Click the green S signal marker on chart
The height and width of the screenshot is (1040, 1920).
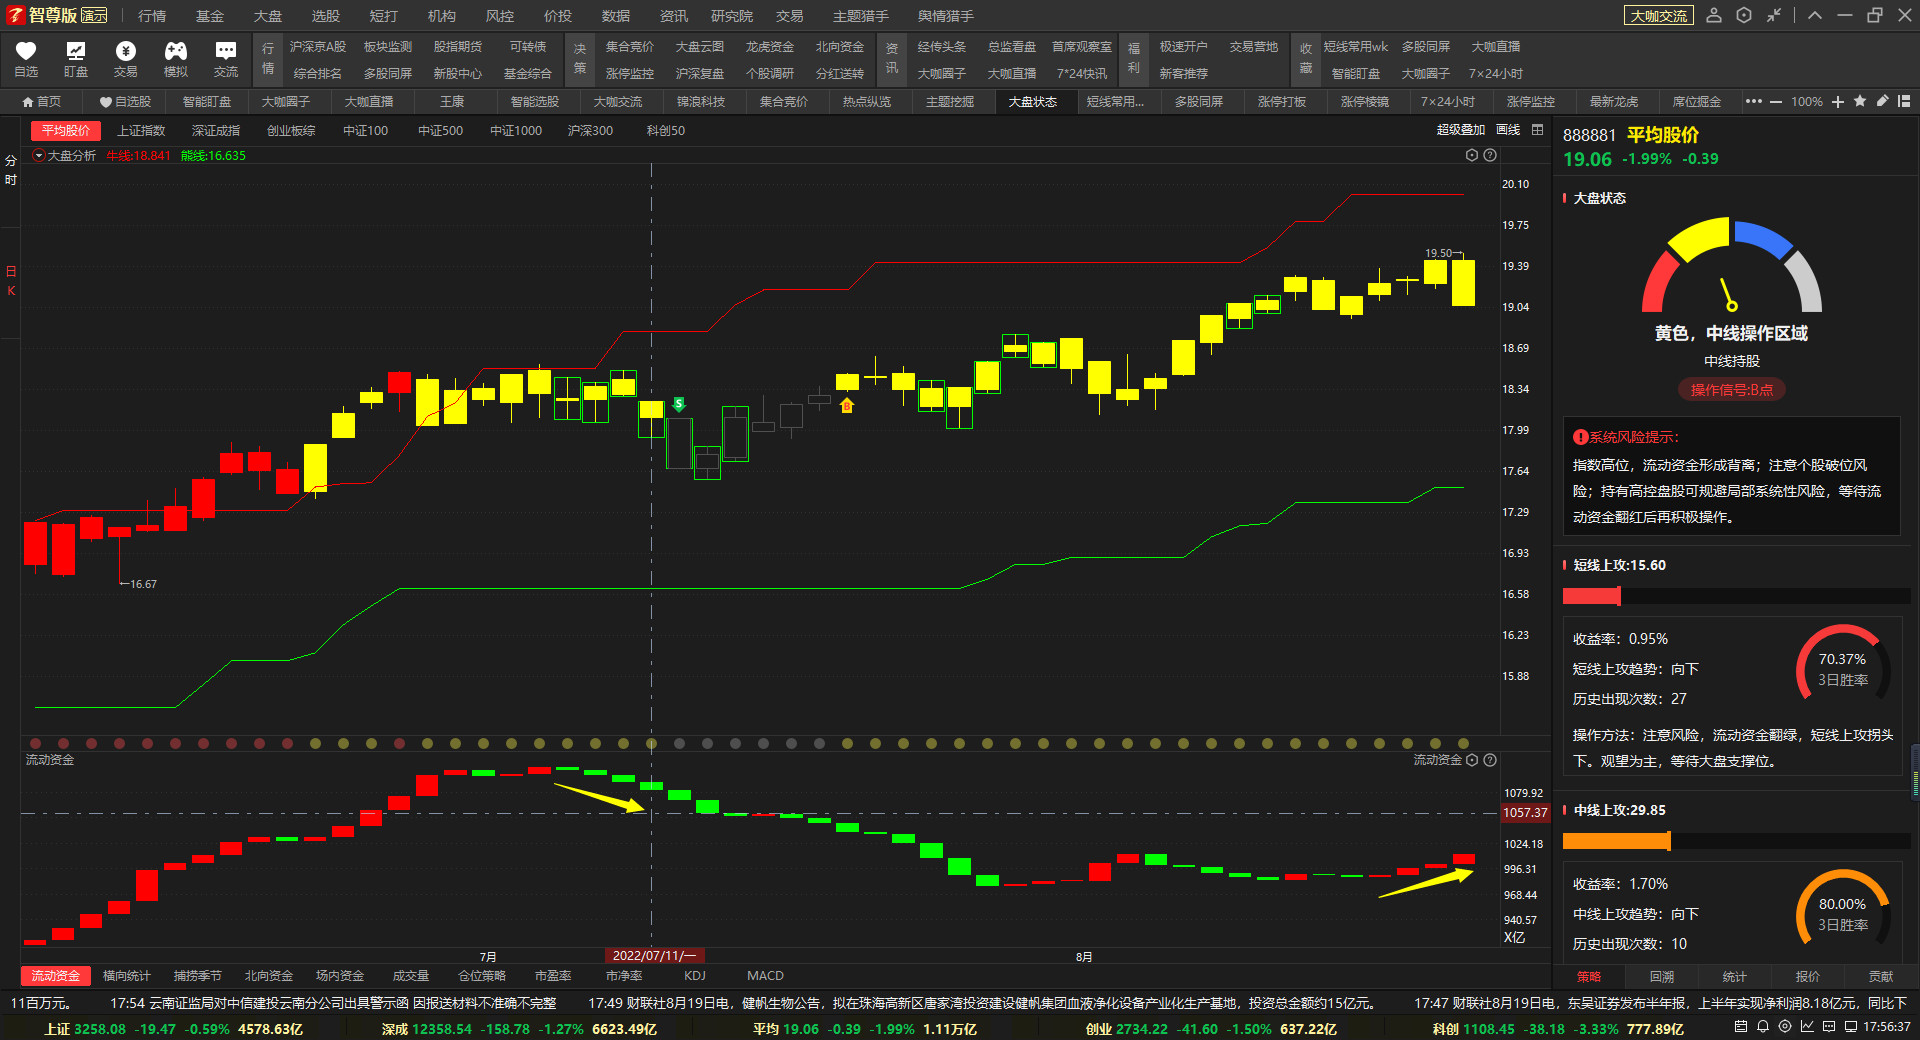679,404
